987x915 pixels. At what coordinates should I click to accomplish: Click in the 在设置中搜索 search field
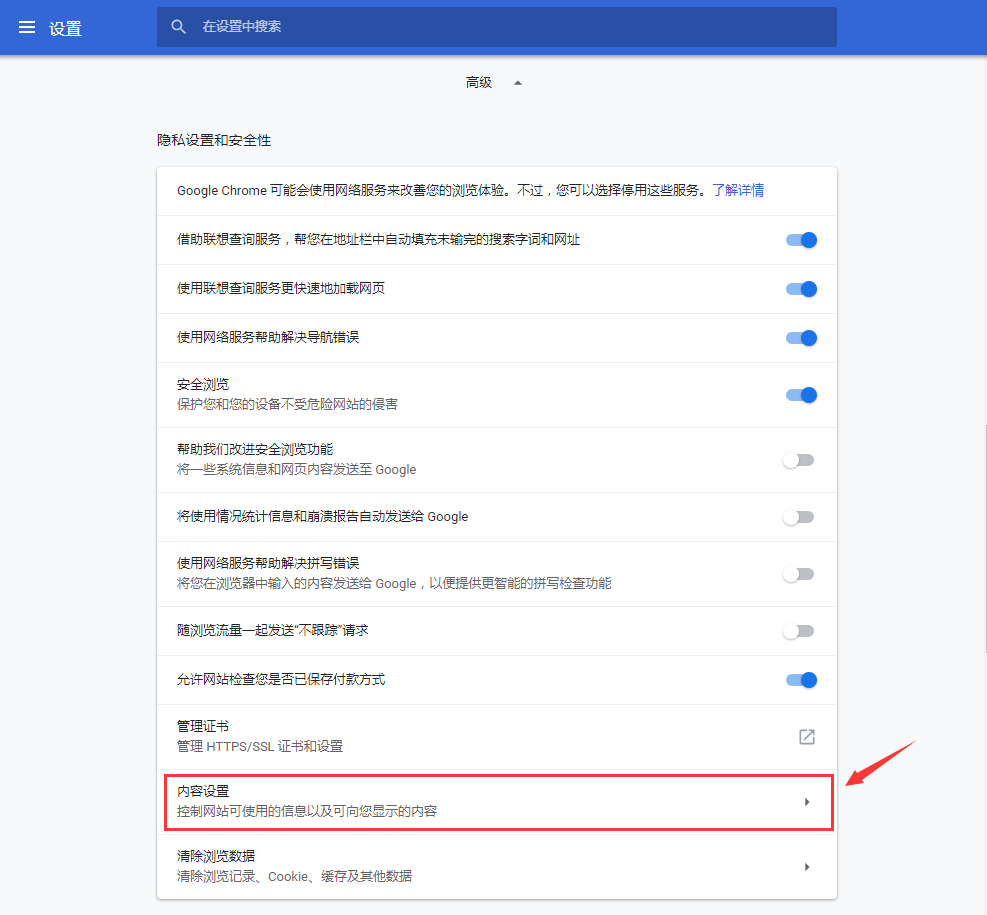(500, 27)
